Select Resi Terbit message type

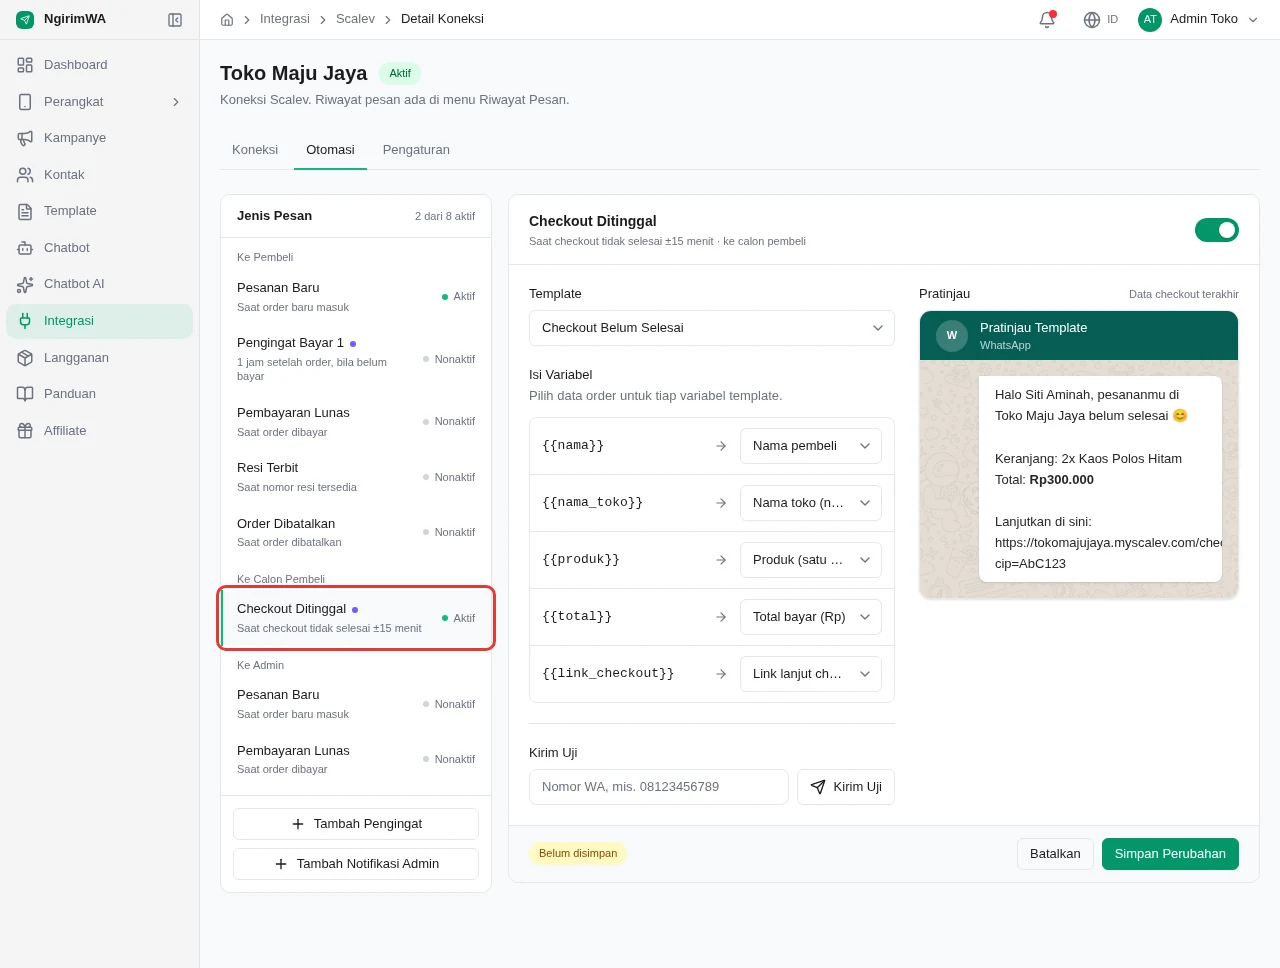356,477
